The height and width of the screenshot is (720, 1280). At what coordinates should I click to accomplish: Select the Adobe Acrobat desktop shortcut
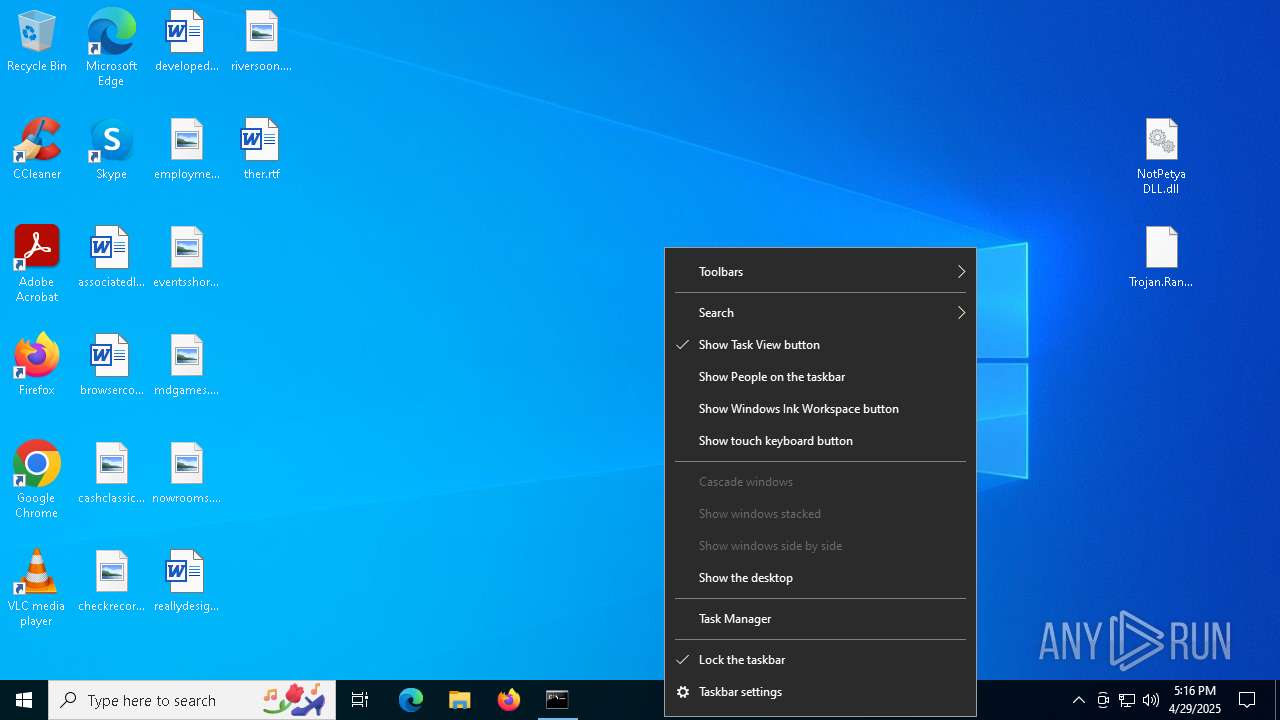point(37,265)
